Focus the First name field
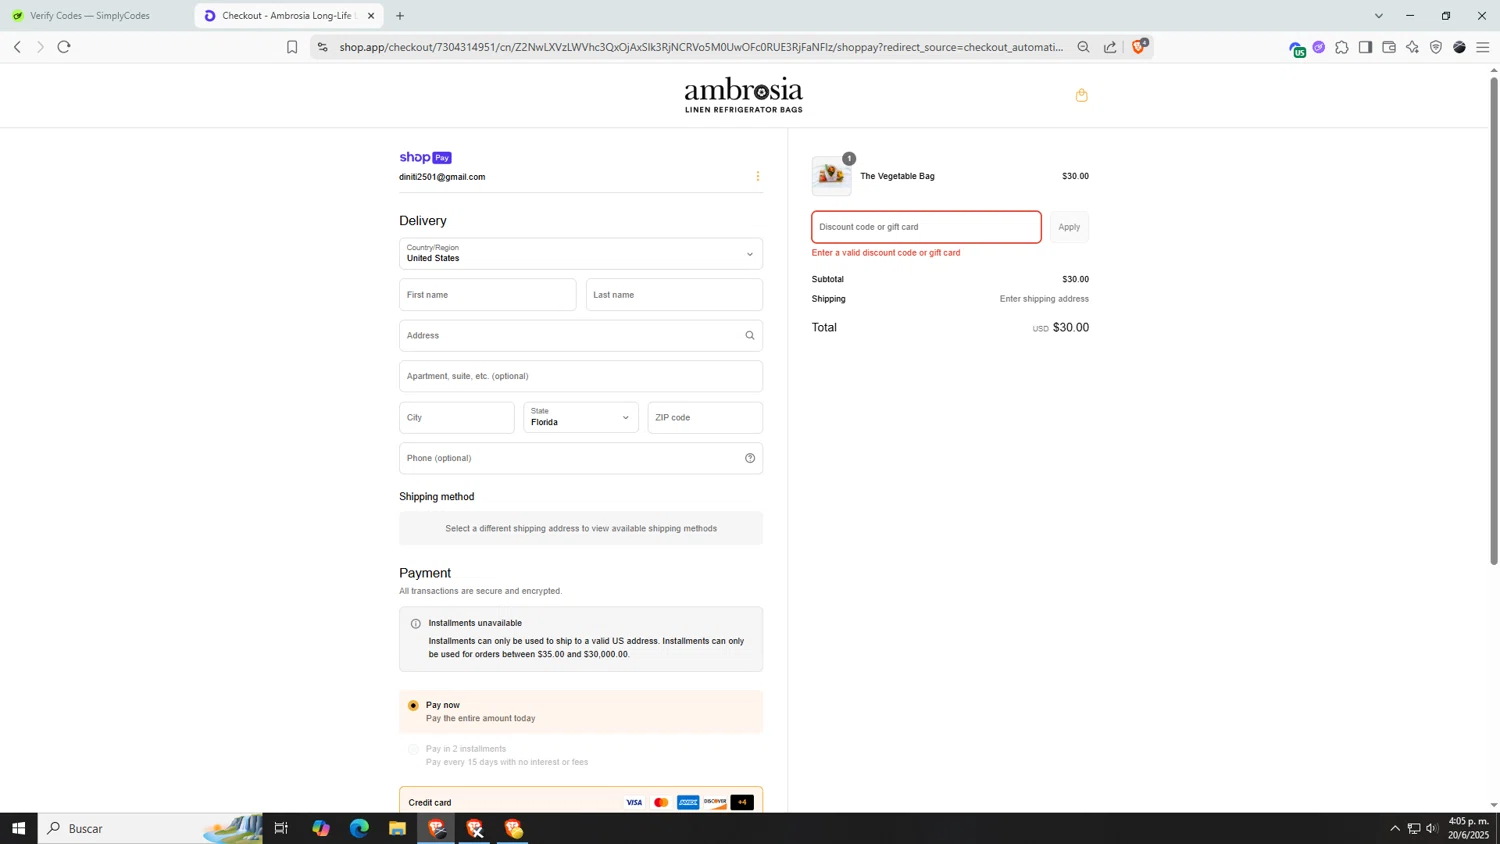The height and width of the screenshot is (844, 1500). (488, 295)
